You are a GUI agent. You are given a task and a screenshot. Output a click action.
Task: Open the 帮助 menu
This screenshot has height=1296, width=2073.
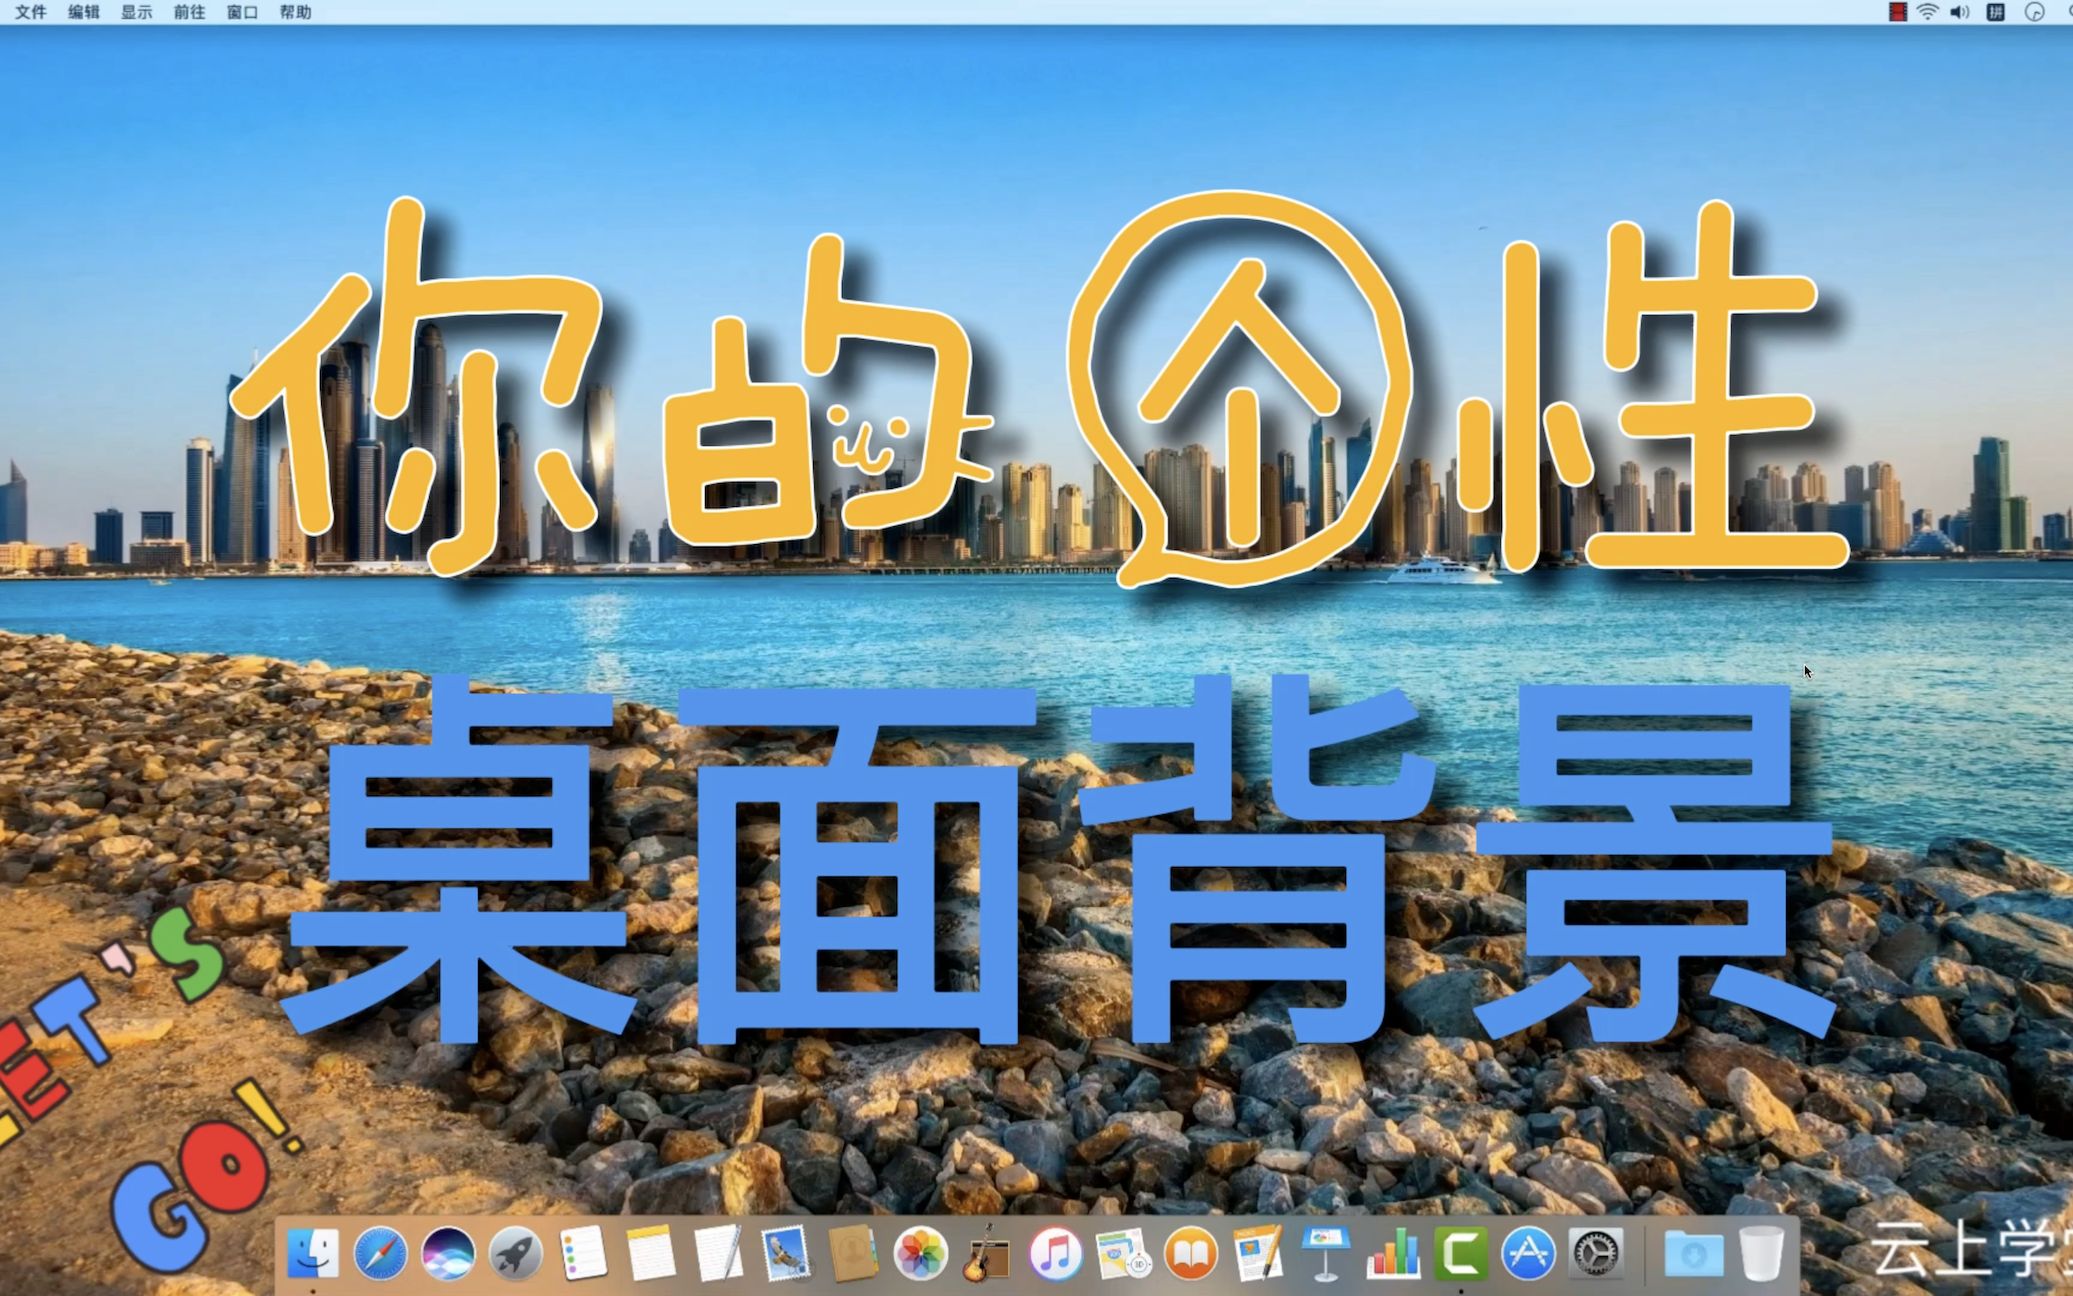tap(295, 12)
